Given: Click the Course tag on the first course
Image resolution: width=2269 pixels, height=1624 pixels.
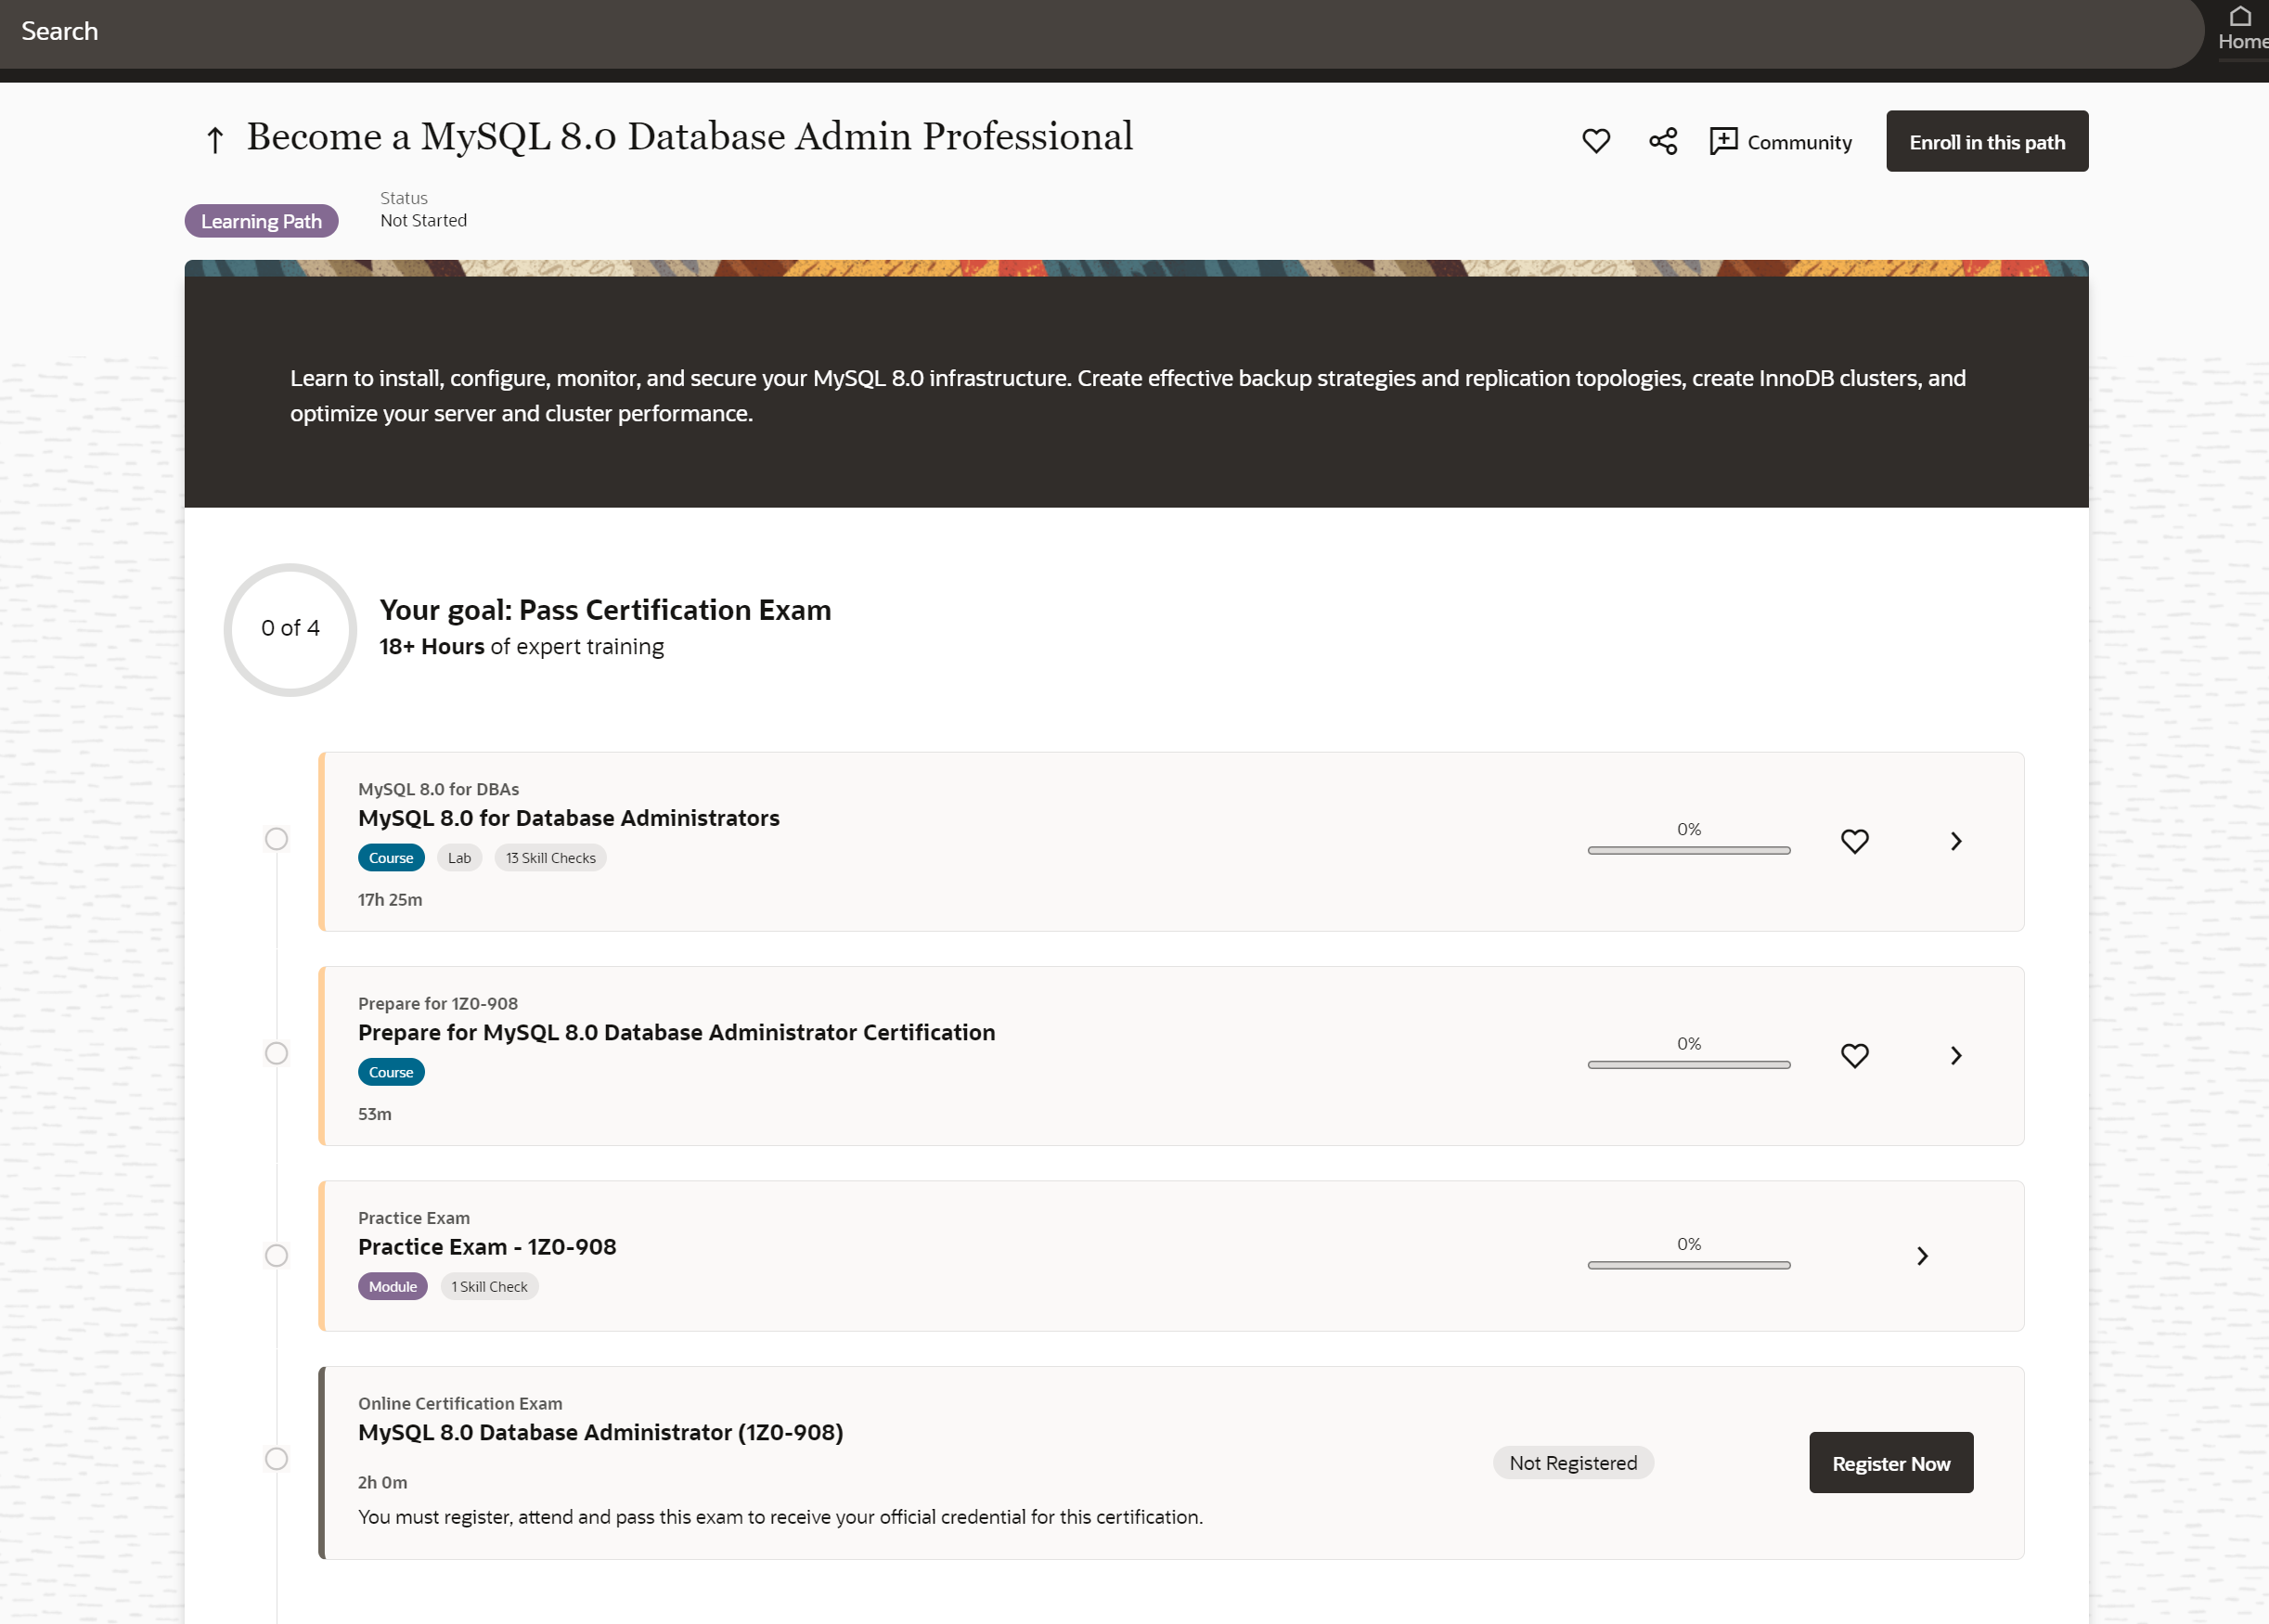Looking at the screenshot, I should 391,858.
